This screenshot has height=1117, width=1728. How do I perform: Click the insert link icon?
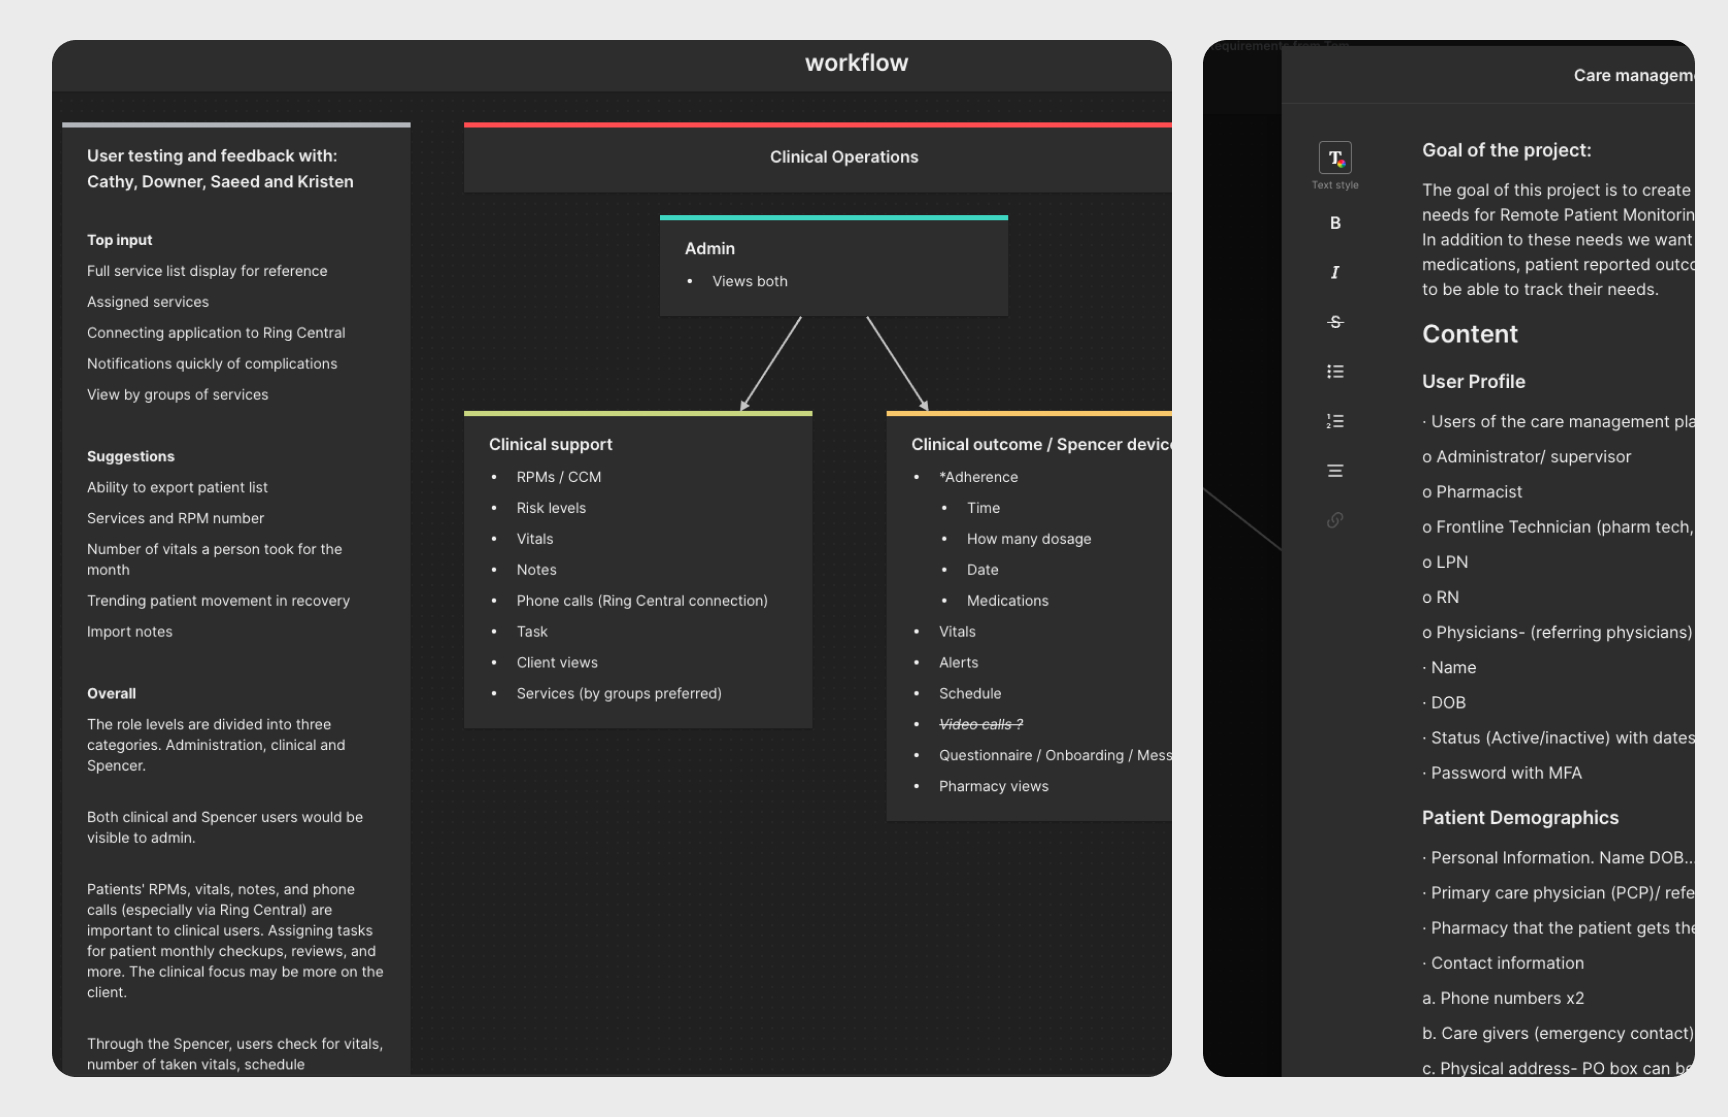(x=1335, y=520)
